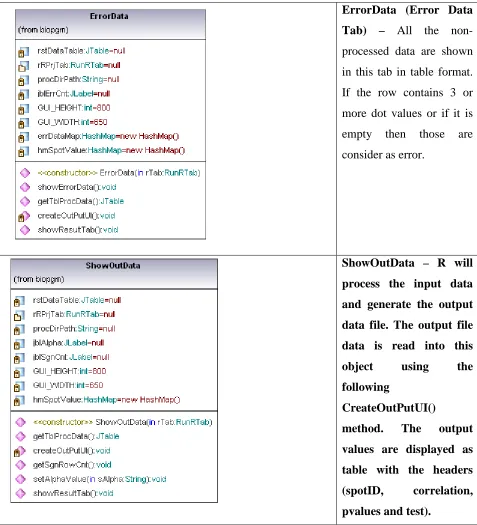
Task: Click the ErrorData (Error Data Tab) description heading
Action: point(407,20)
